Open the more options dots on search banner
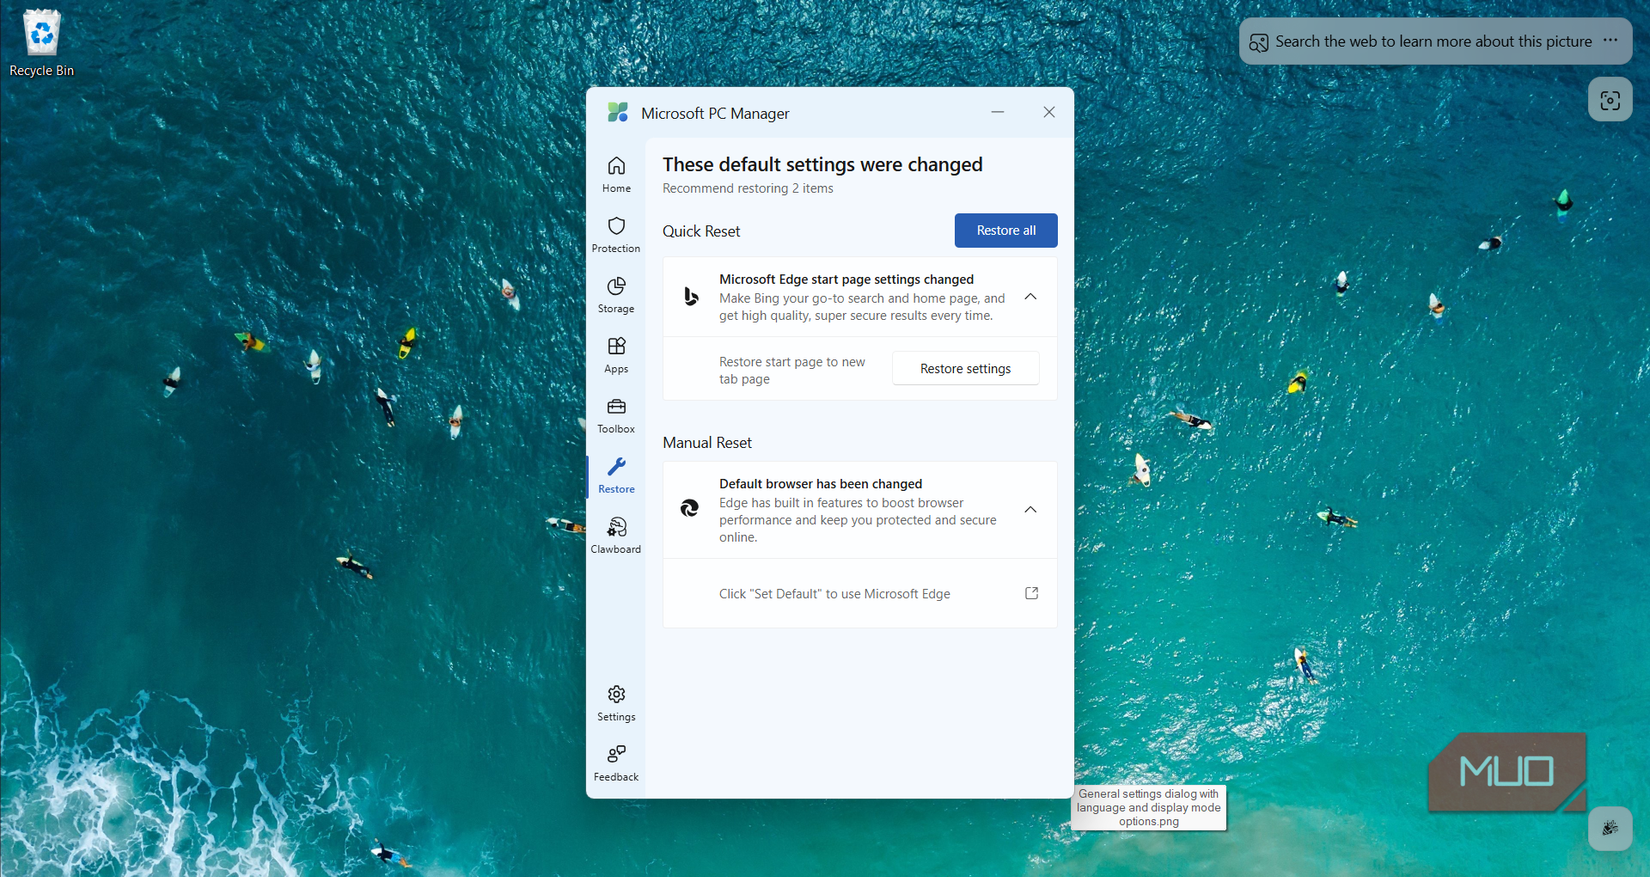1650x877 pixels. 1610,41
